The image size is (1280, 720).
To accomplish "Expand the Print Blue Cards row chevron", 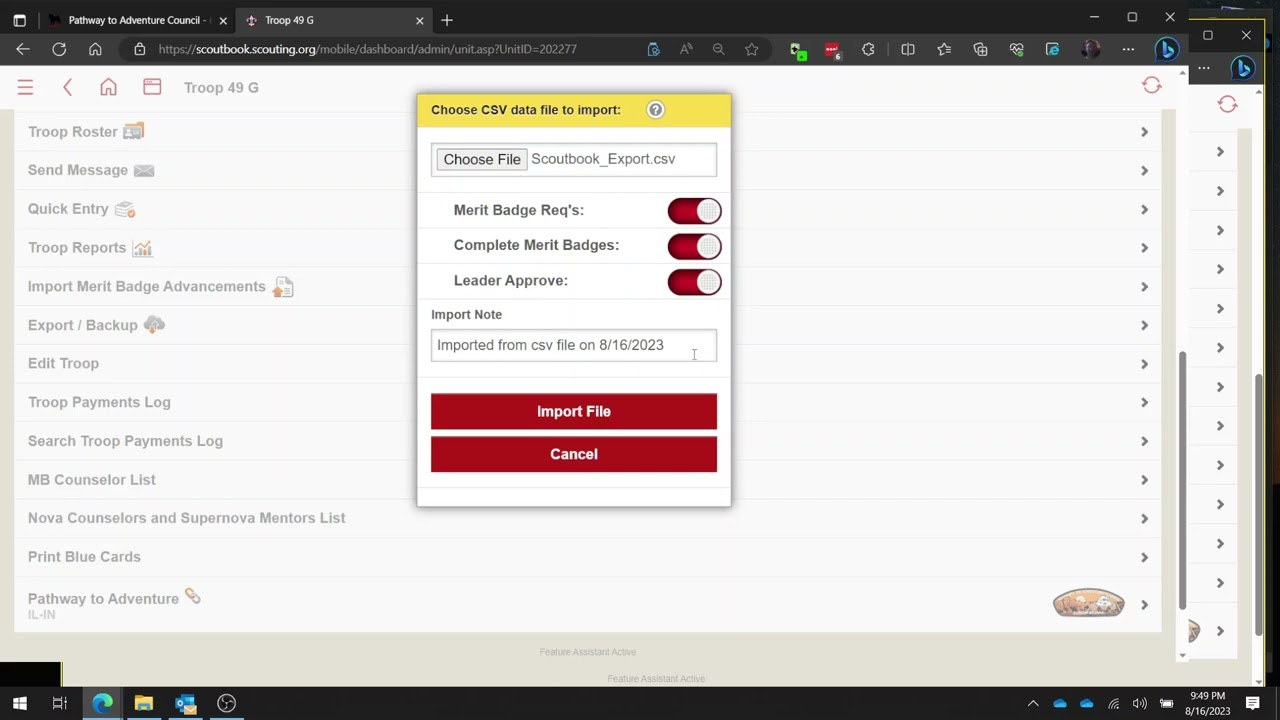I will coord(1144,558).
